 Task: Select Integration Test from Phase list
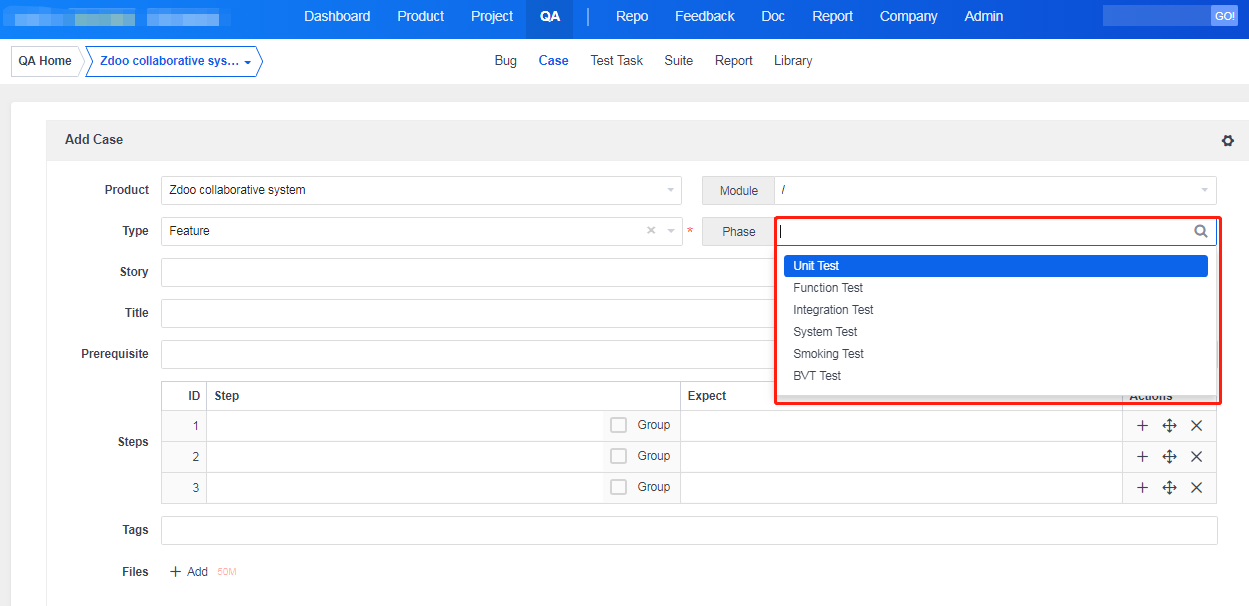[833, 310]
